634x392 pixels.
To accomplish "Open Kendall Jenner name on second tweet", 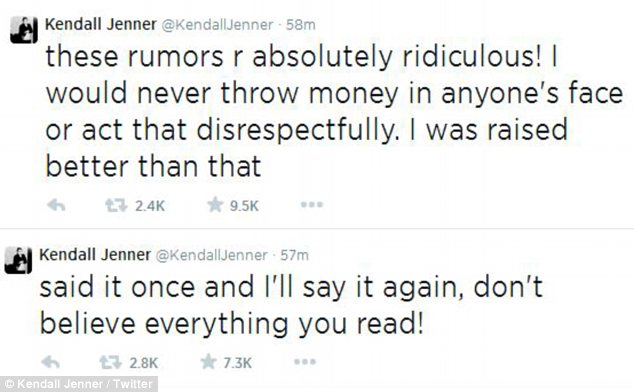I will click(x=95, y=255).
